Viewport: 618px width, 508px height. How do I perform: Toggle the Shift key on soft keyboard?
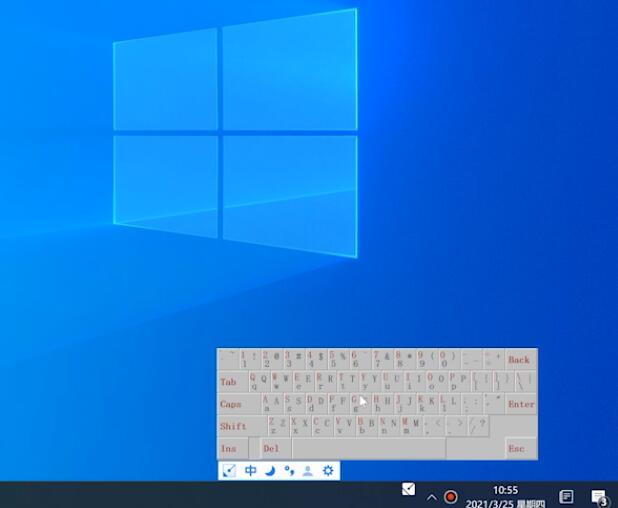point(242,426)
